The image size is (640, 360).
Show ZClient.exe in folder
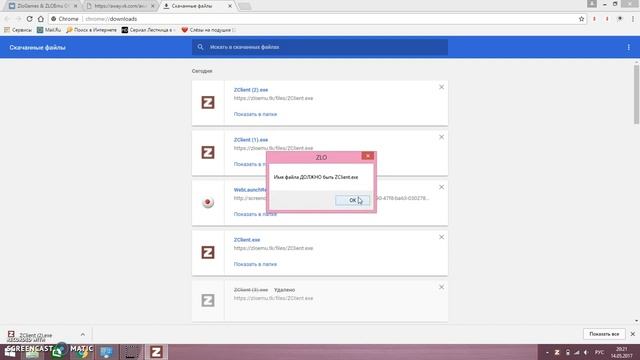(x=255, y=264)
